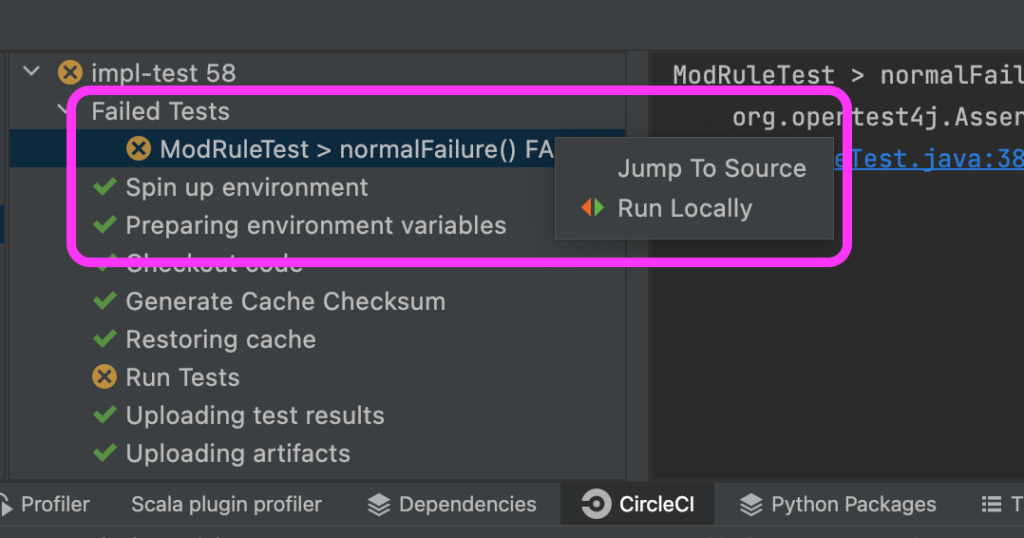Viewport: 1024px width, 538px height.
Task: Click the Dependencies layers icon
Action: [379, 505]
